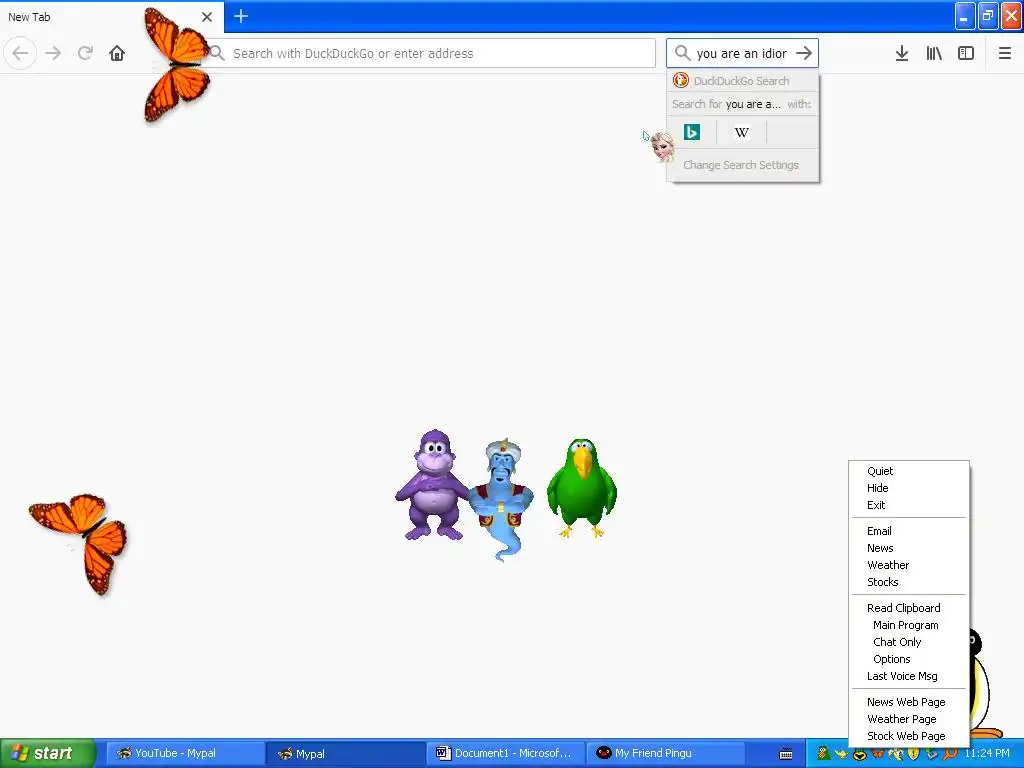The image size is (1024, 768).
Task: Select DuckDuckGo Search suggestion header
Action: tap(743, 81)
